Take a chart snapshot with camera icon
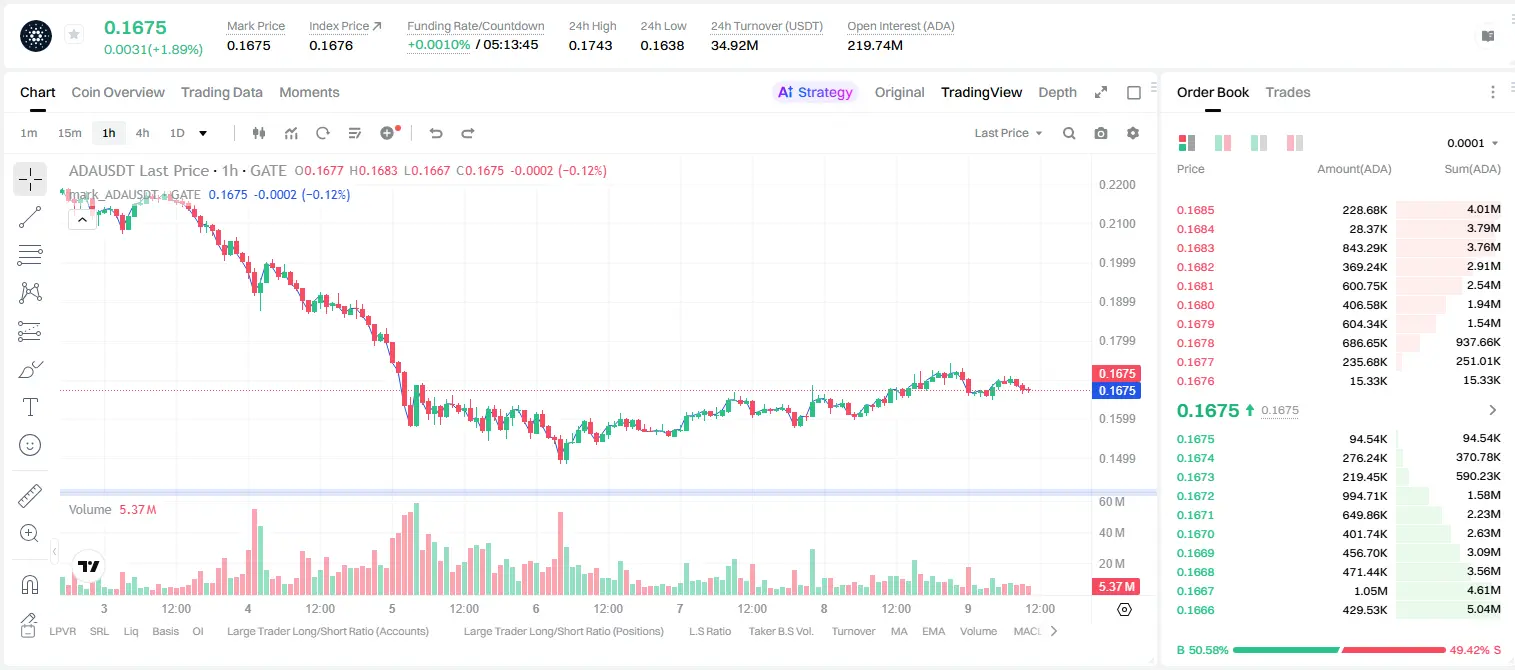The image size is (1515, 670). pyautogui.click(x=1101, y=133)
